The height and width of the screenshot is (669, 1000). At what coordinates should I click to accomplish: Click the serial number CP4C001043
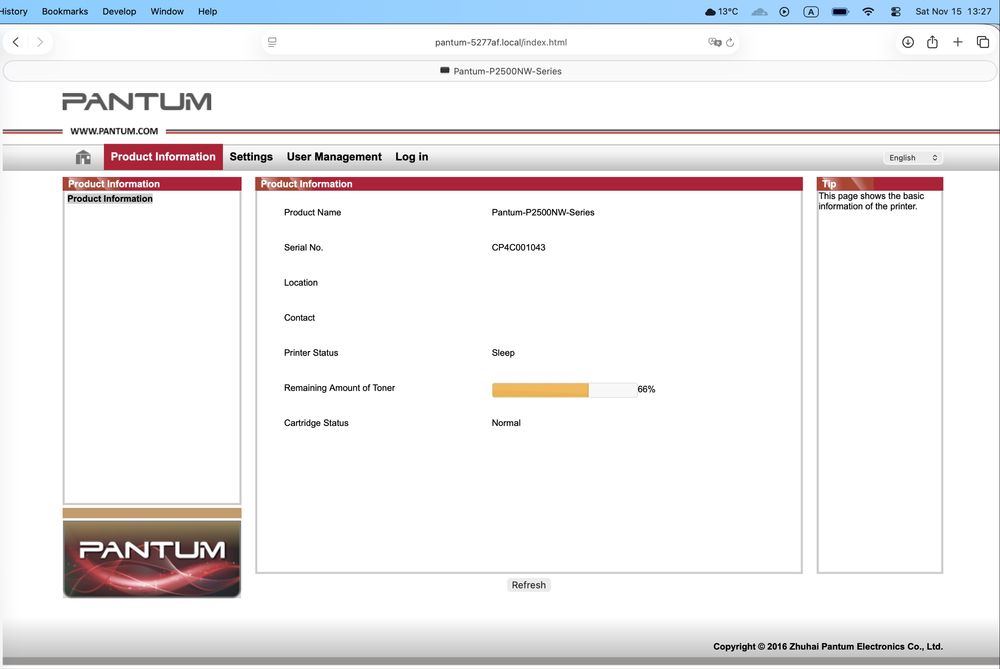click(518, 247)
